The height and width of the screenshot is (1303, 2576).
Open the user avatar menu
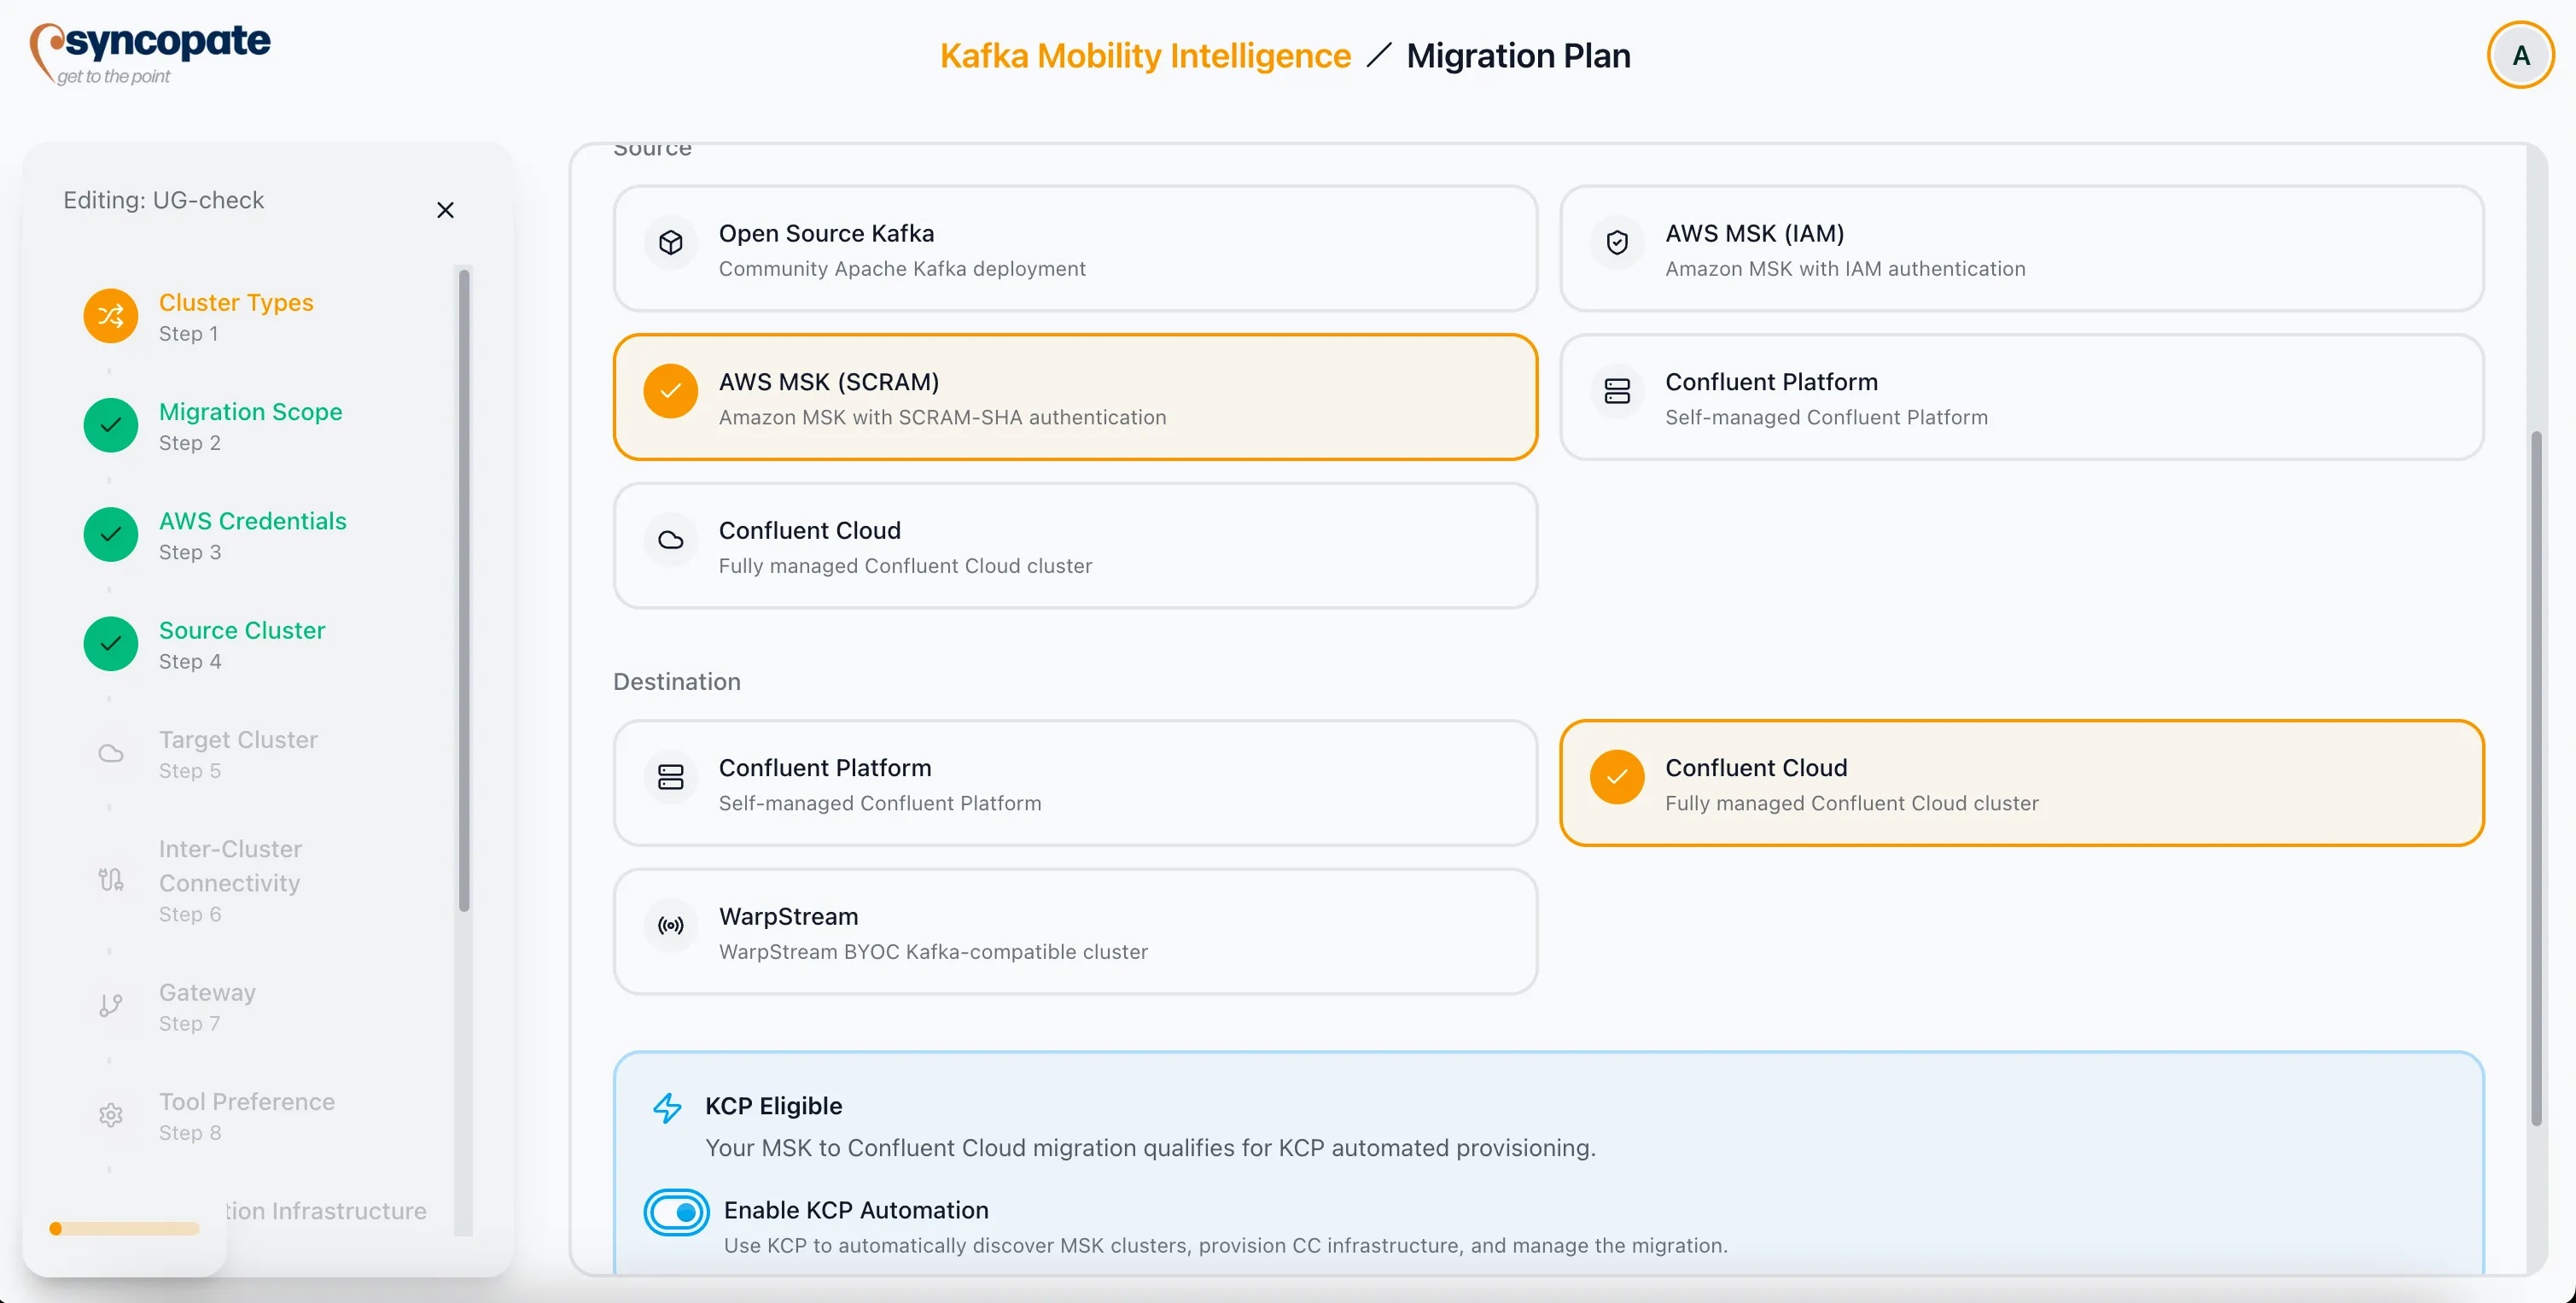tap(2521, 55)
